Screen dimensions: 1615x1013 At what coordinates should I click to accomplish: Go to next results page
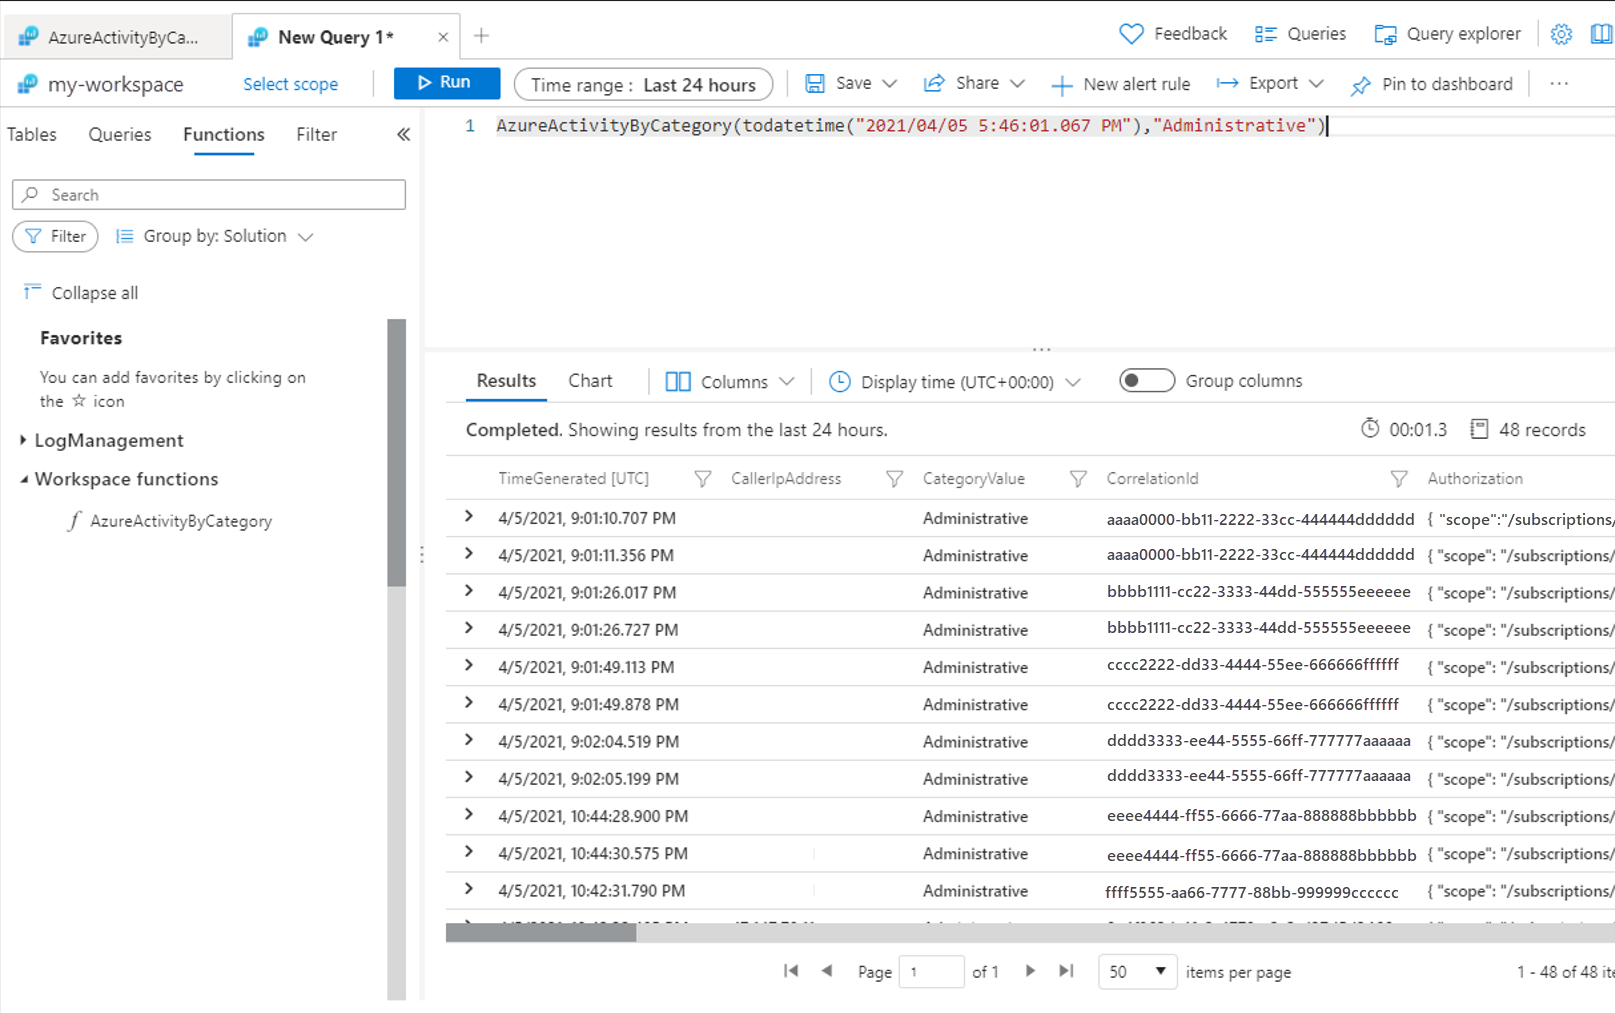pyautogui.click(x=1030, y=971)
